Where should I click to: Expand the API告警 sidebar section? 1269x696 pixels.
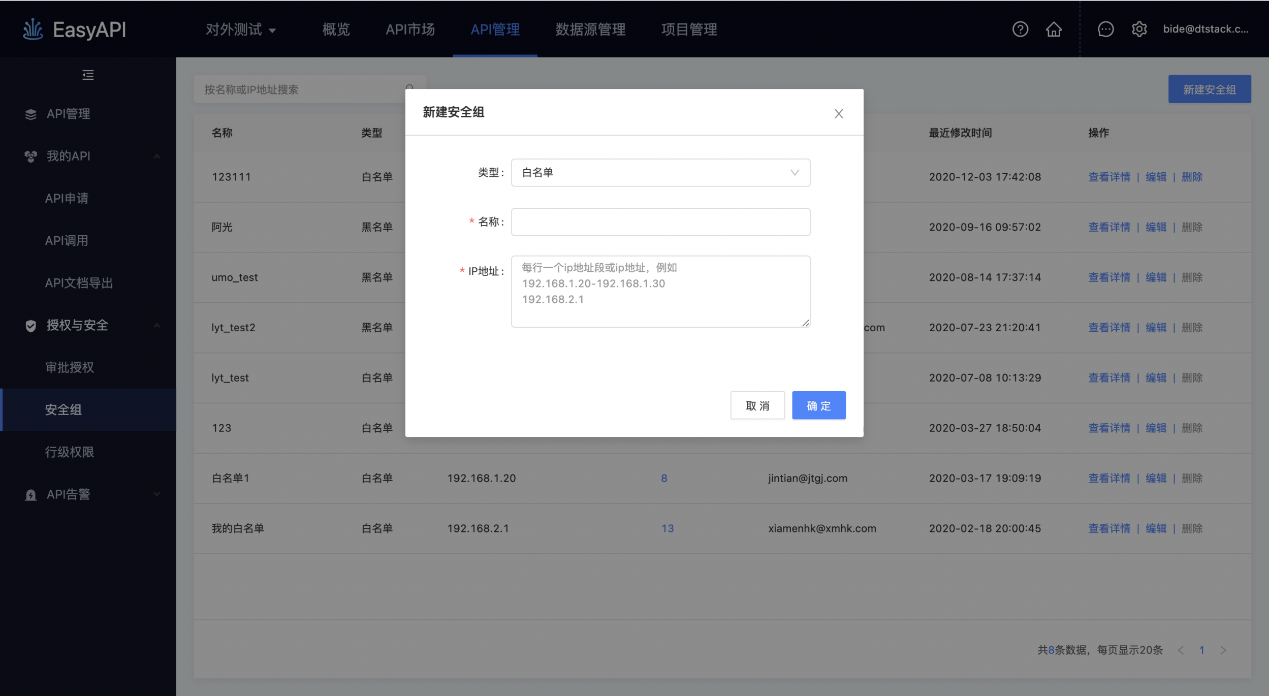coord(157,494)
